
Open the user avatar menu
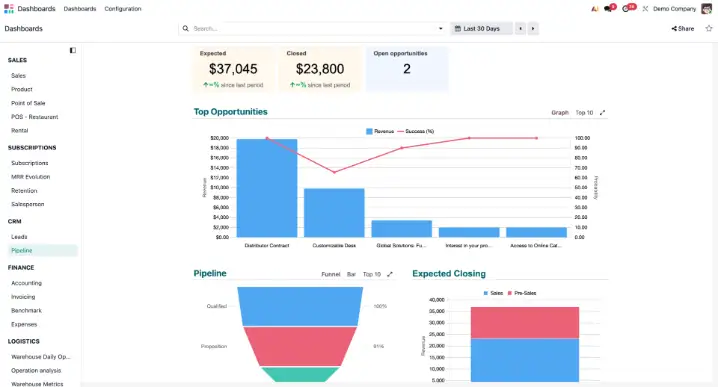(x=707, y=9)
